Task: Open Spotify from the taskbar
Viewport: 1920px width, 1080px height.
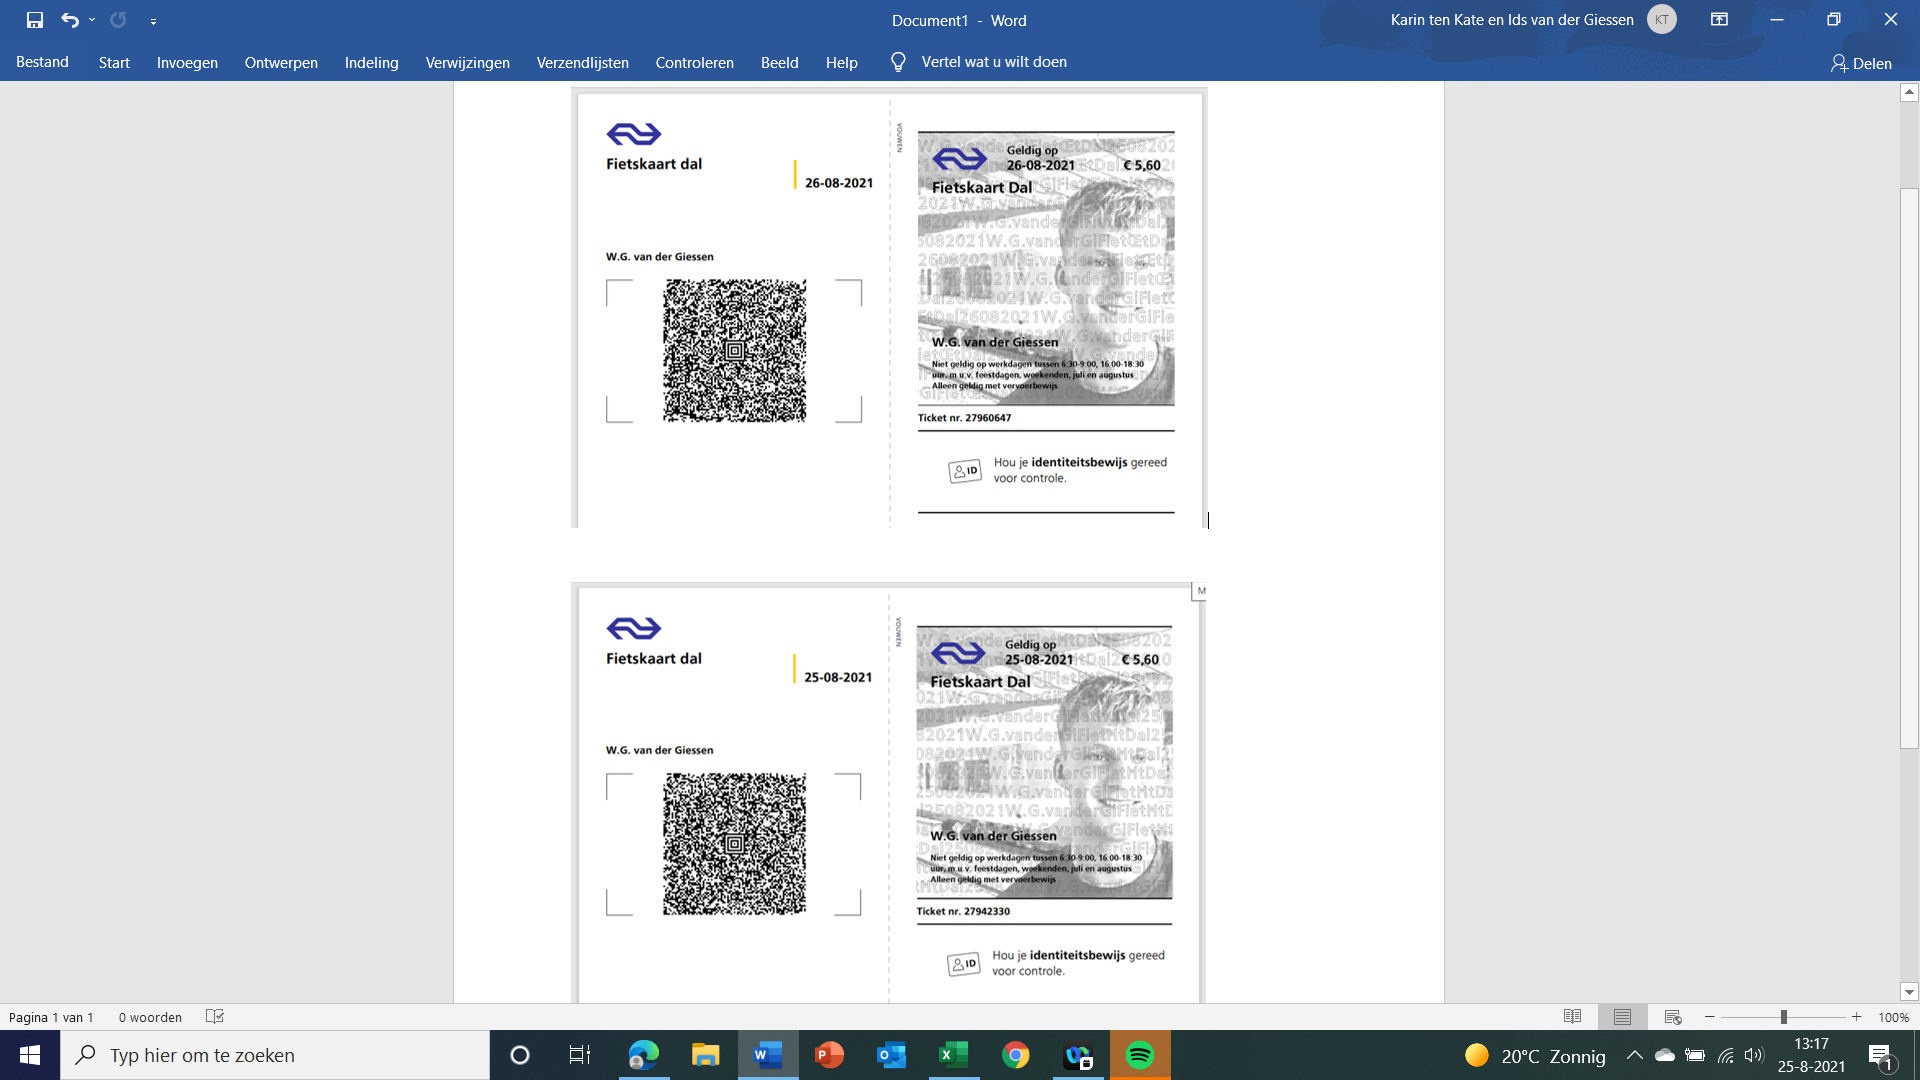Action: (1140, 1055)
